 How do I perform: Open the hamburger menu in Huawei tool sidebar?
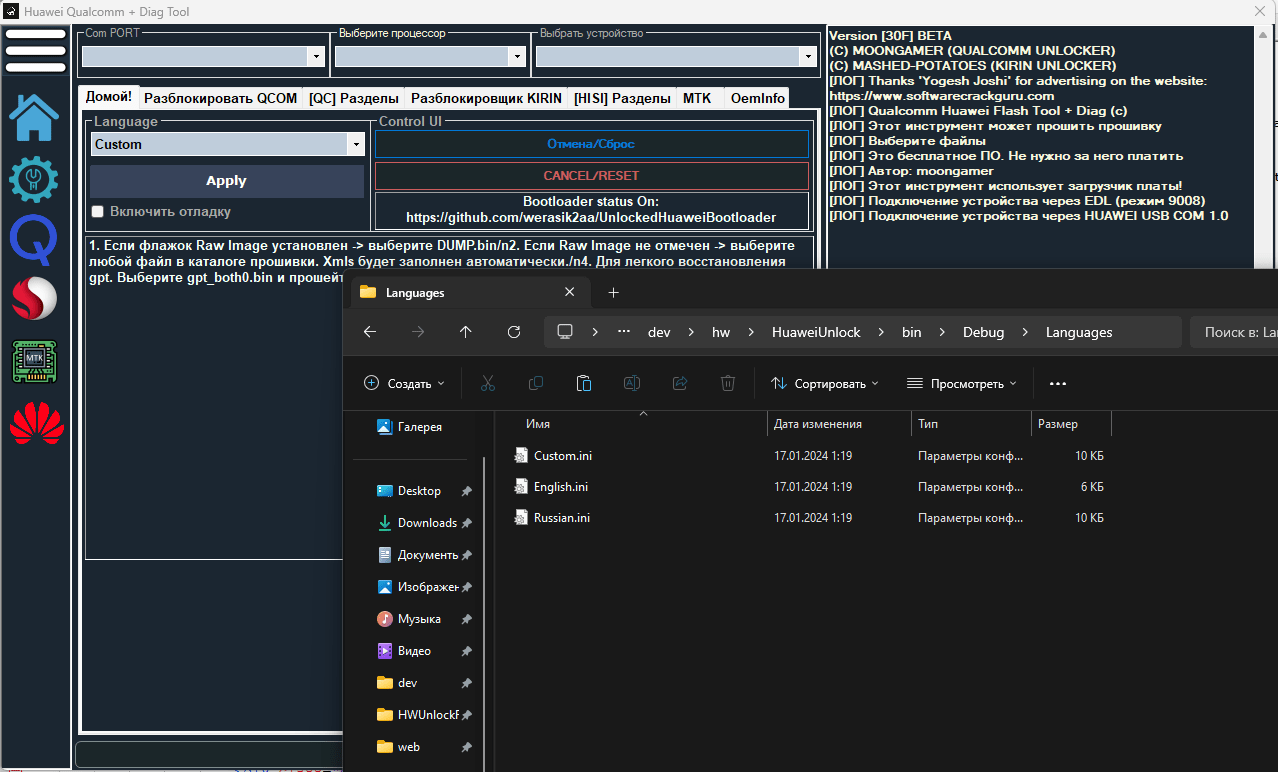coord(35,51)
